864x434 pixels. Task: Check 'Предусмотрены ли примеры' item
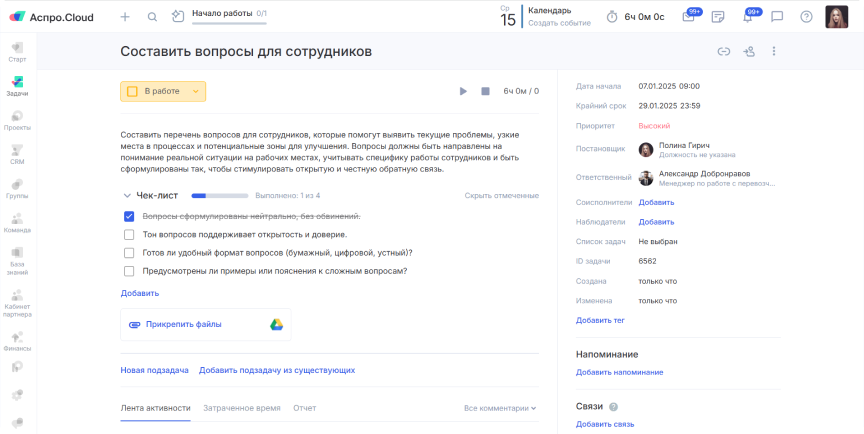(129, 271)
